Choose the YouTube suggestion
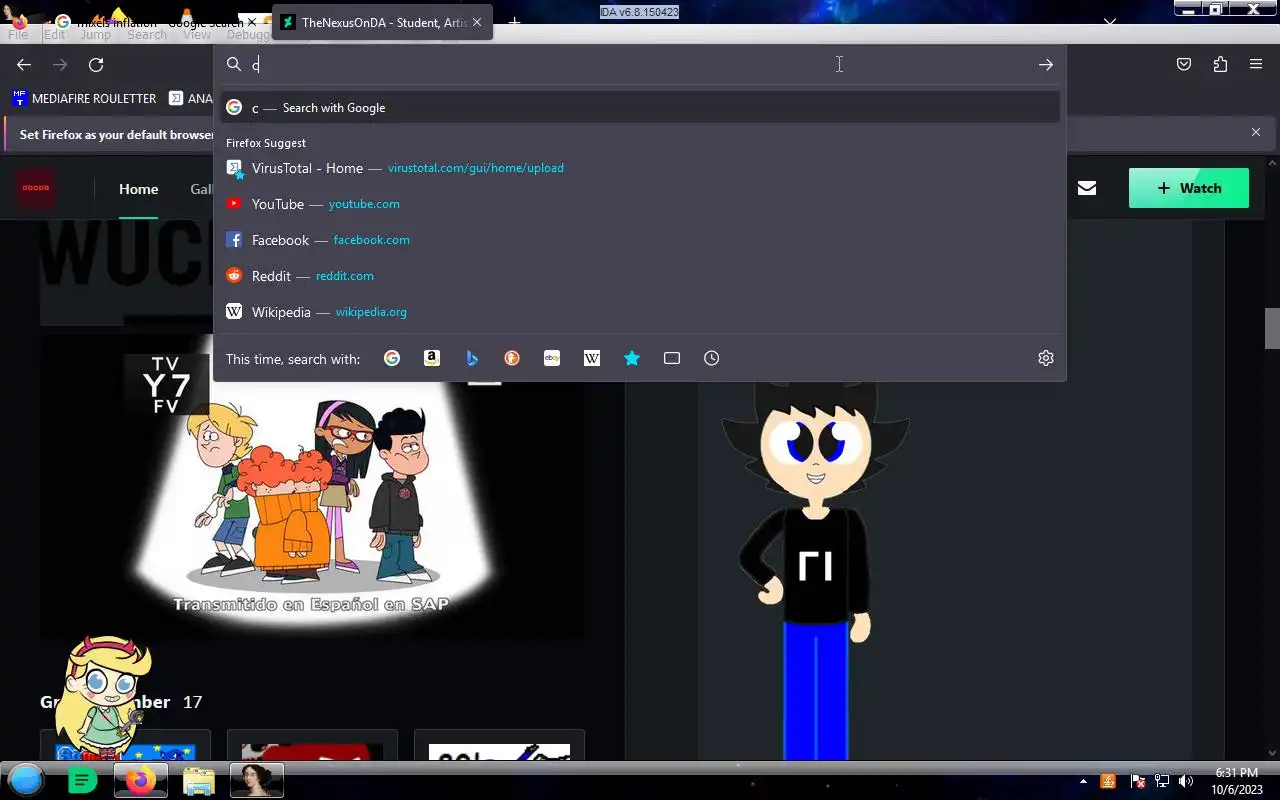 coord(640,204)
